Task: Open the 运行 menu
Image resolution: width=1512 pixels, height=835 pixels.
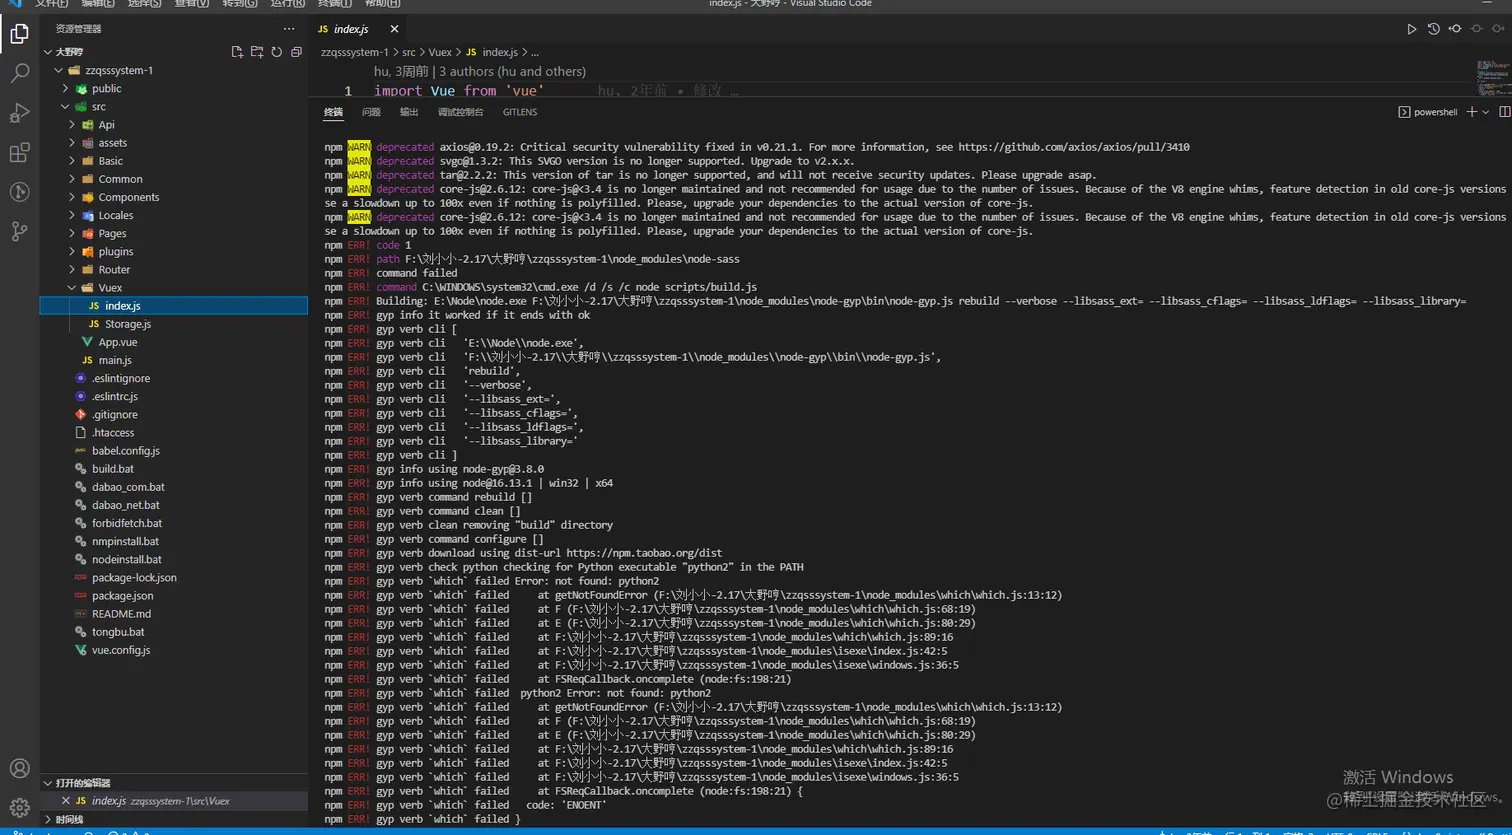Action: coord(288,4)
